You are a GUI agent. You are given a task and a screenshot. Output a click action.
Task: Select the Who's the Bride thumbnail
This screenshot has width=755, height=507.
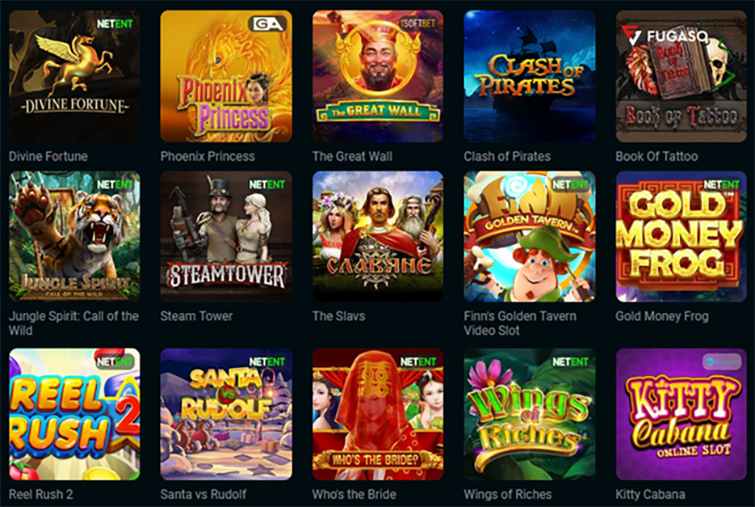pos(378,414)
